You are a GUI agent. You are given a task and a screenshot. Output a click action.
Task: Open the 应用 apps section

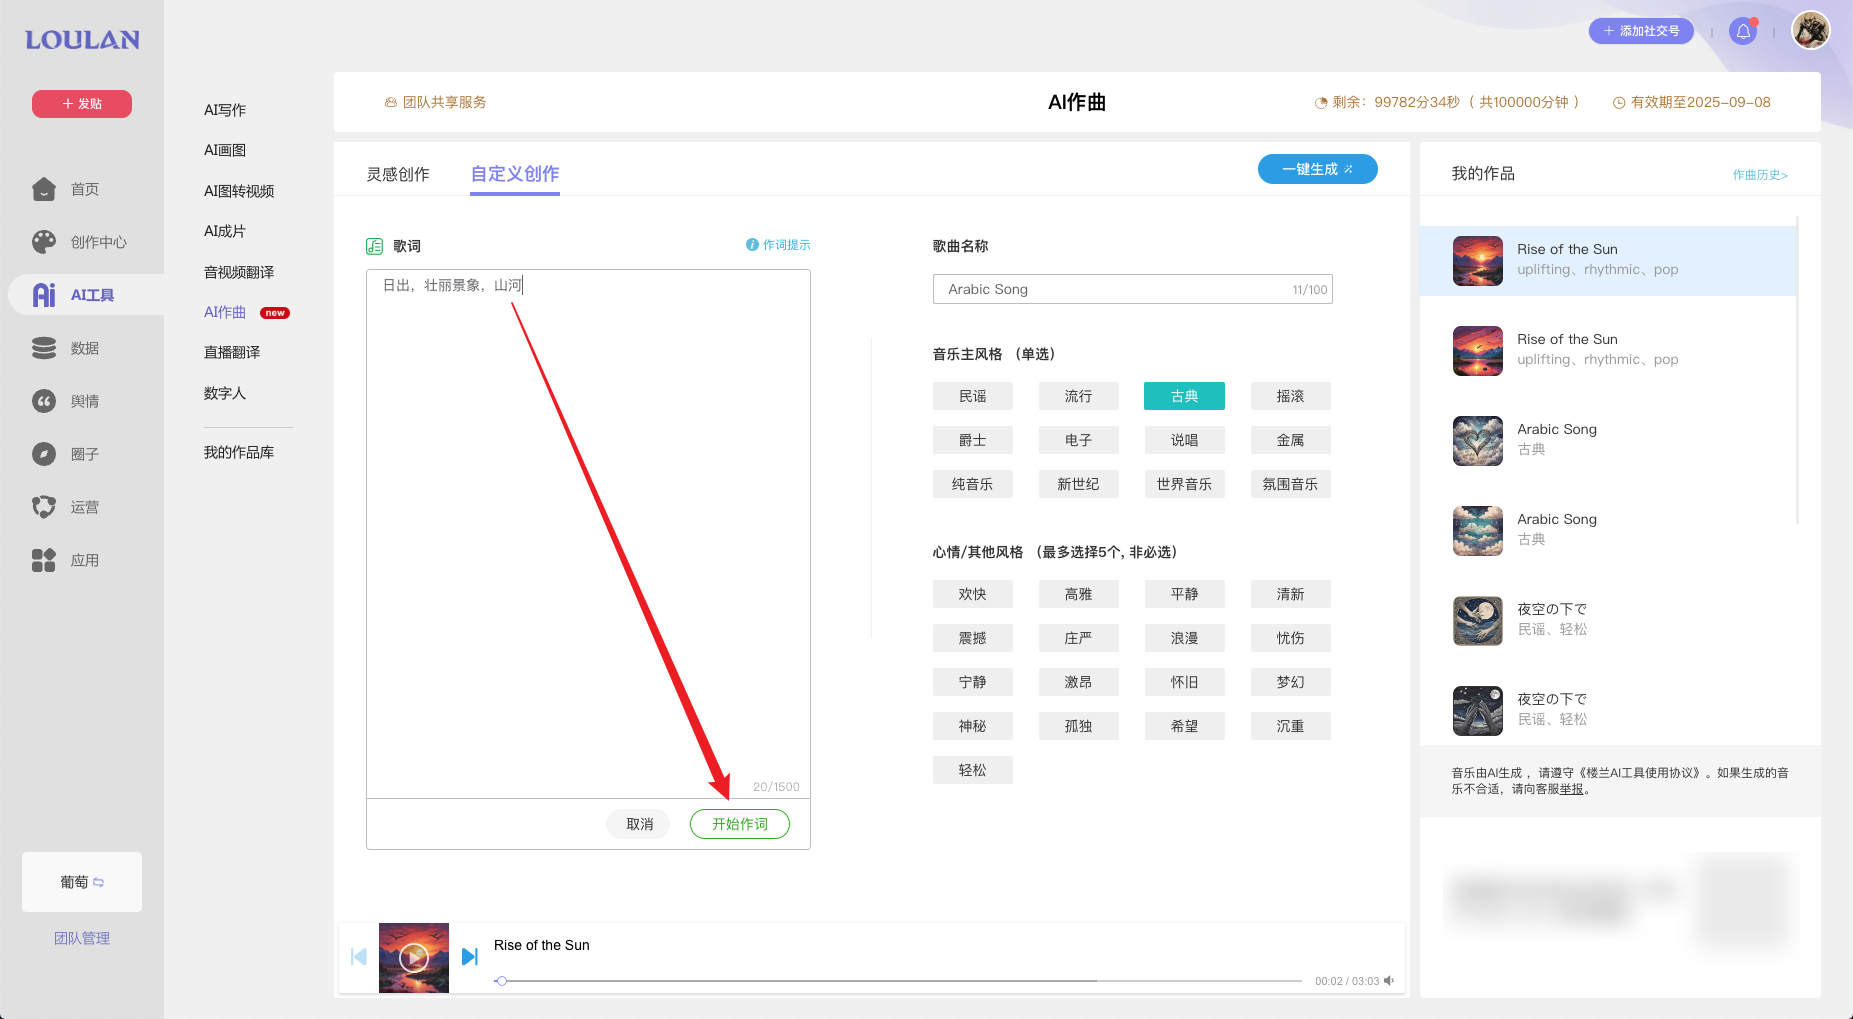(84, 560)
